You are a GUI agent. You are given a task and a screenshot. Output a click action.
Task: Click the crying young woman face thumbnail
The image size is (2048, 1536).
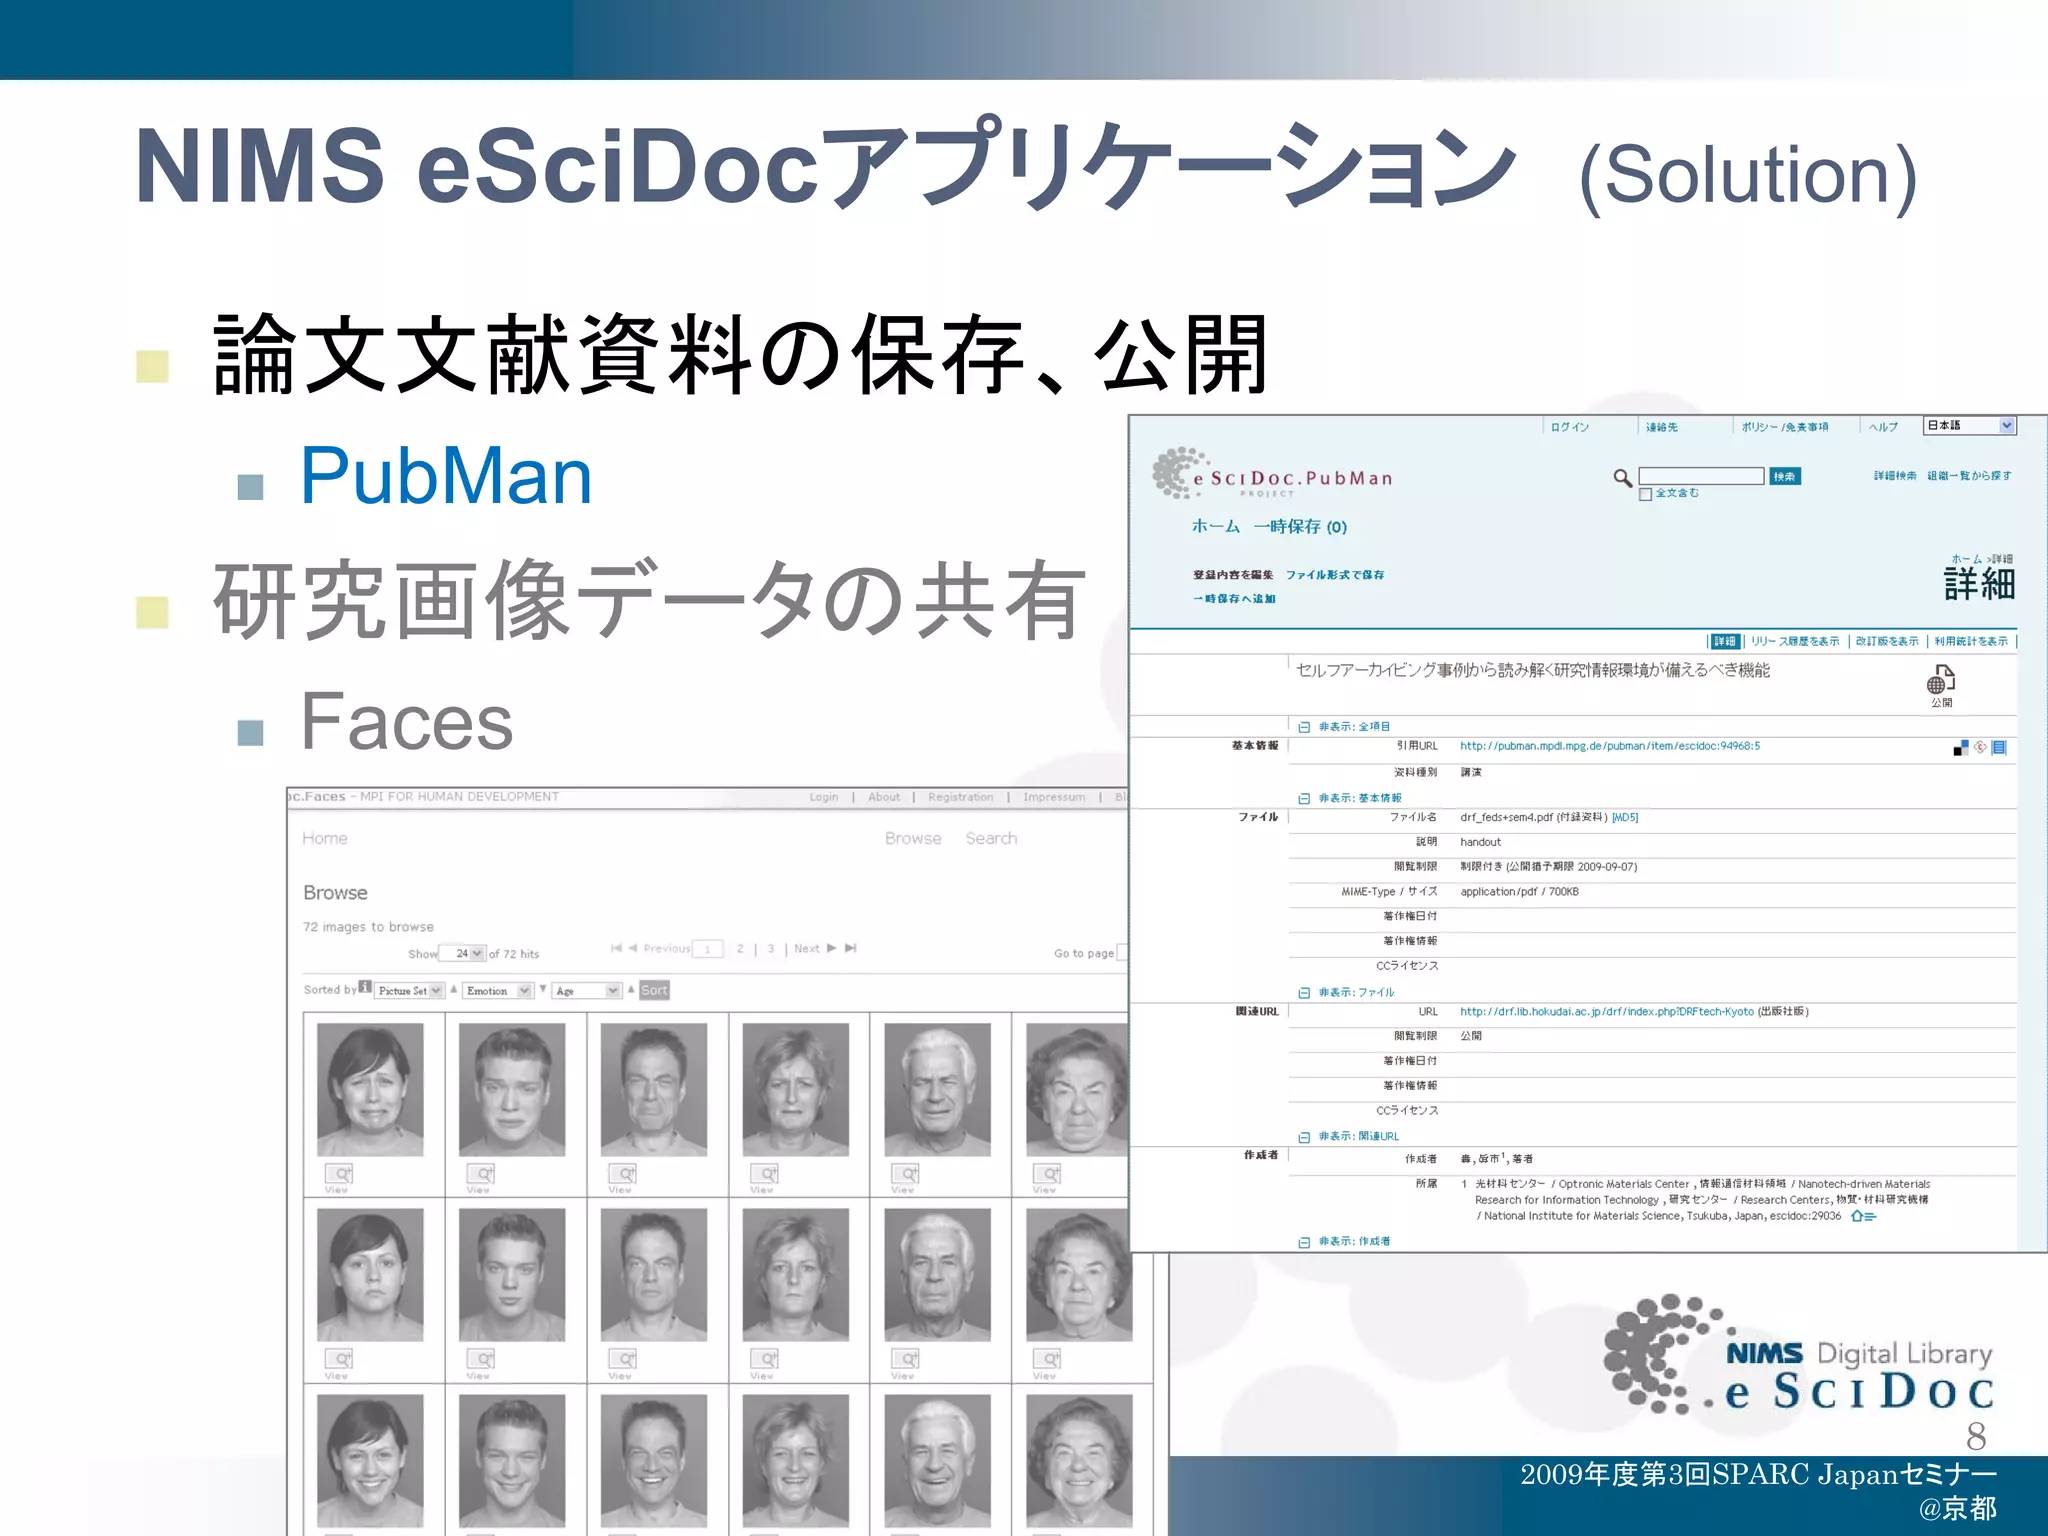click(370, 1088)
